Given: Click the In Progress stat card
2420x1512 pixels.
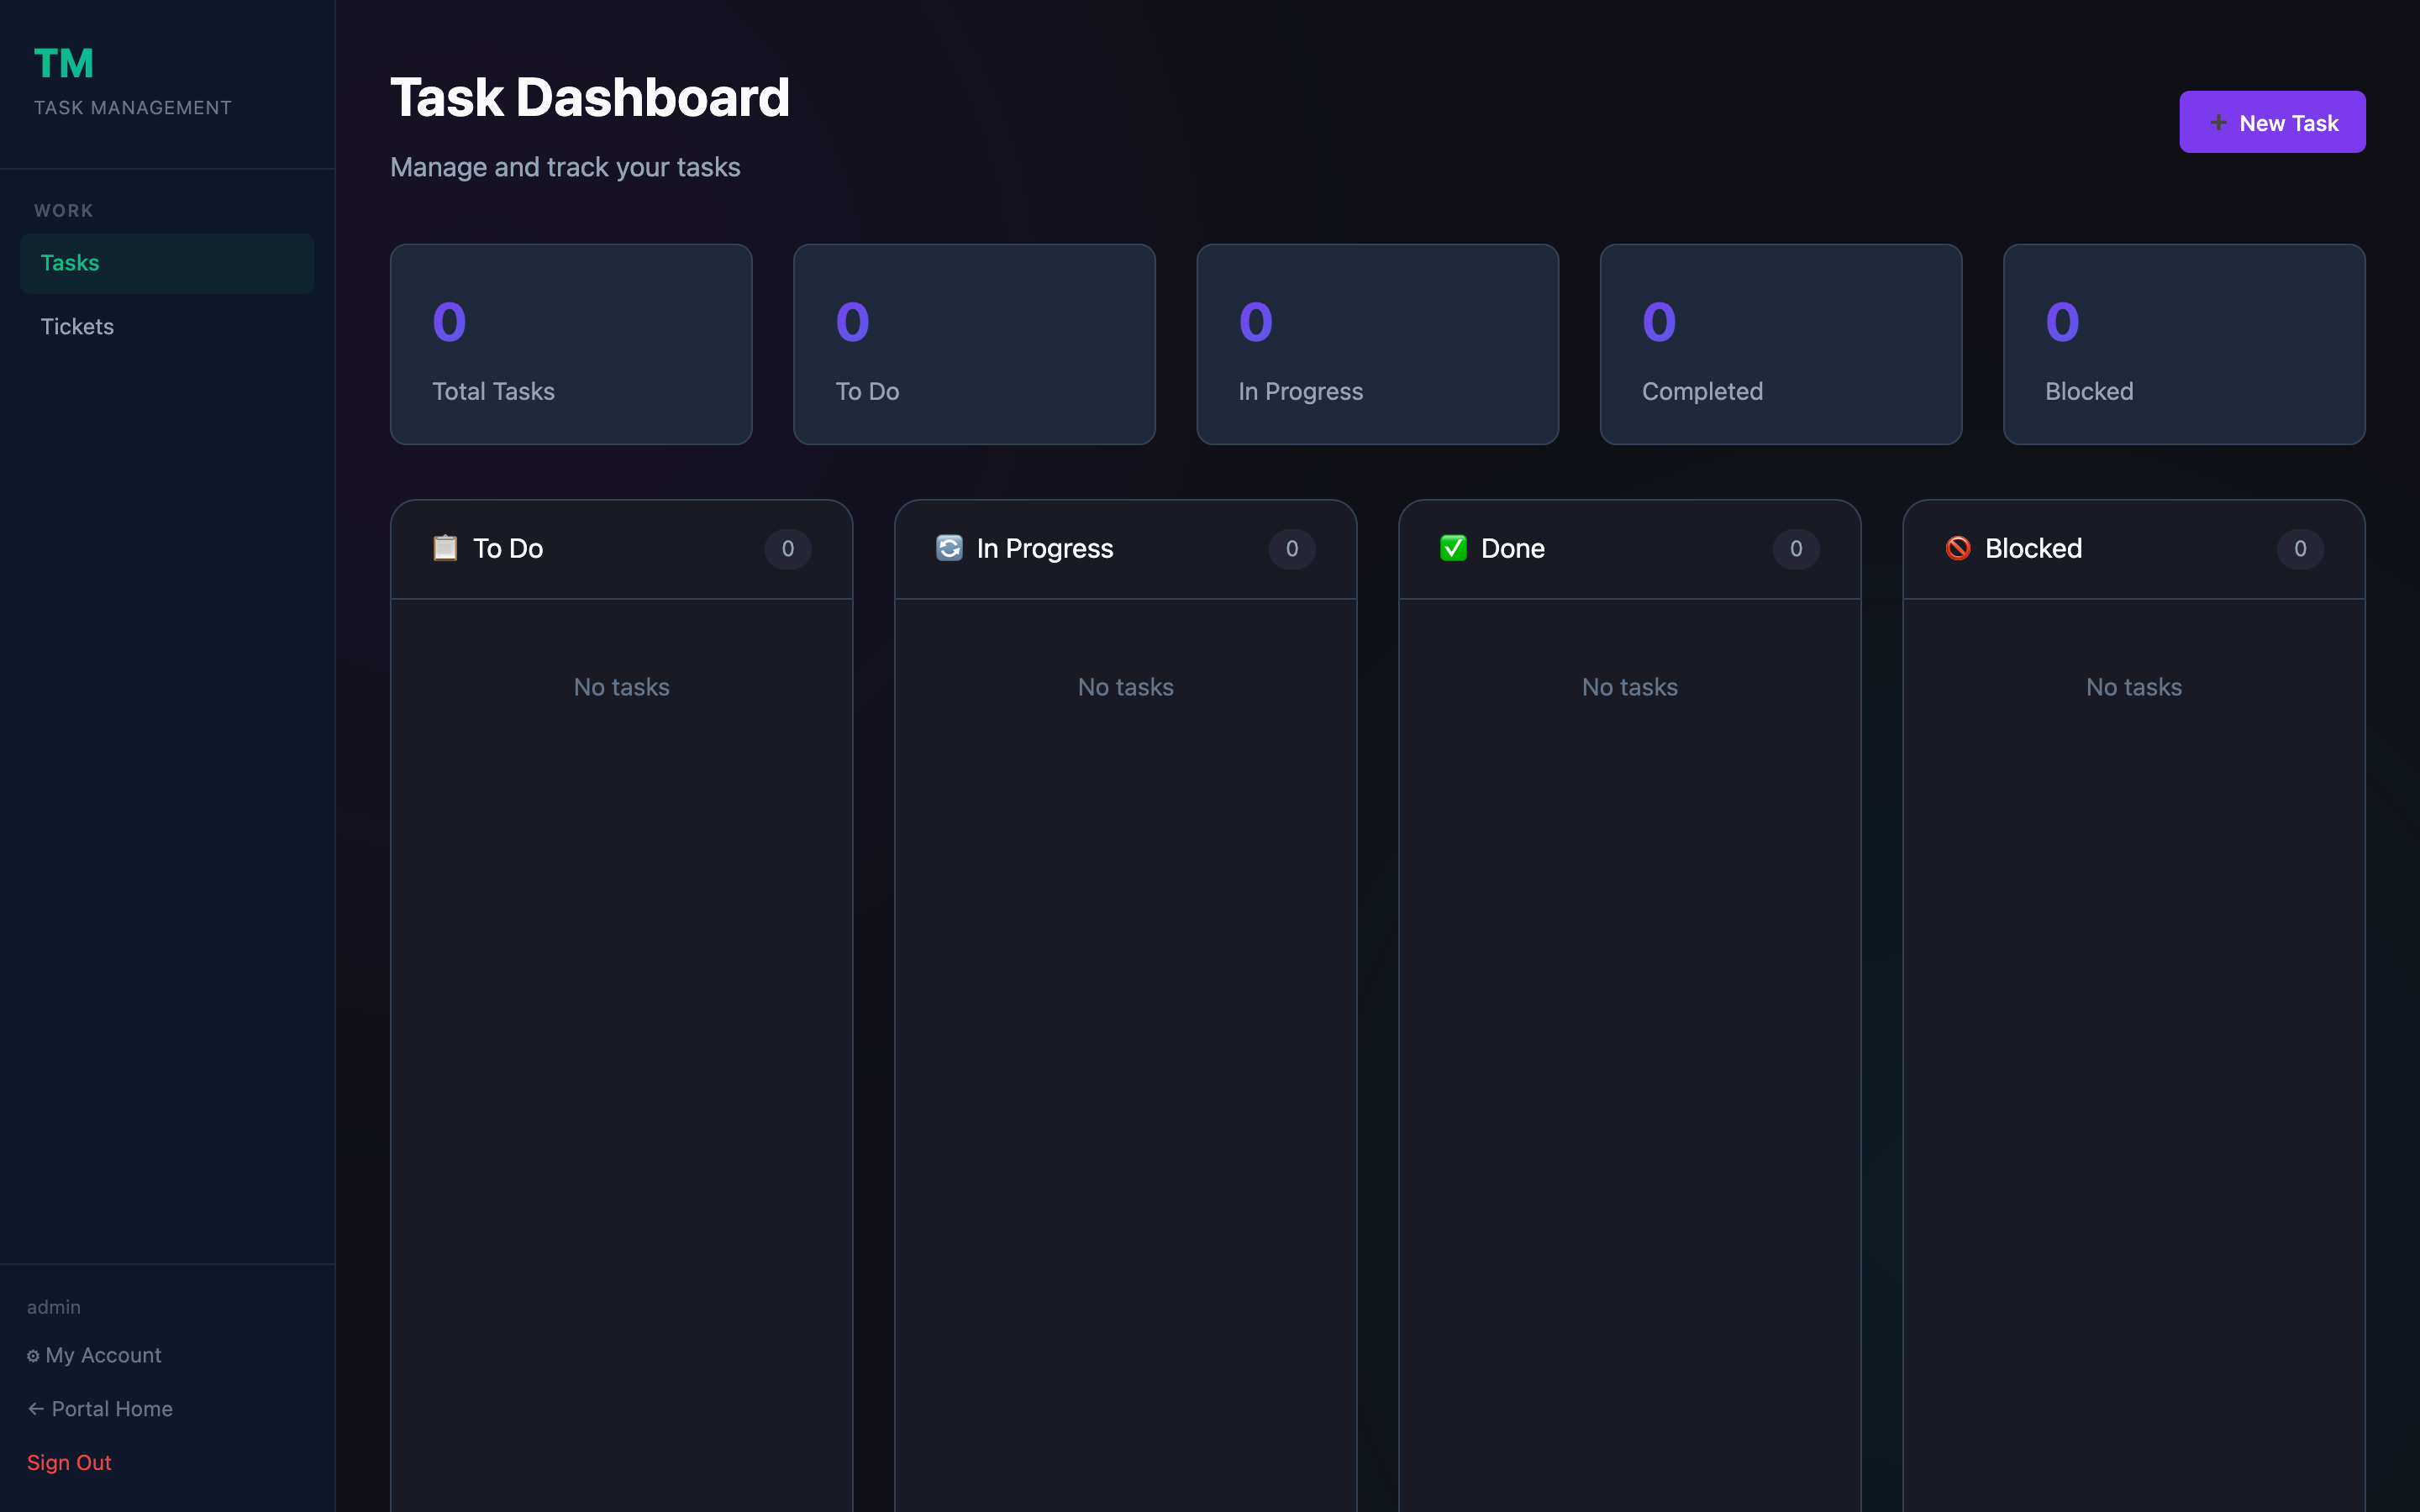Looking at the screenshot, I should 1376,344.
